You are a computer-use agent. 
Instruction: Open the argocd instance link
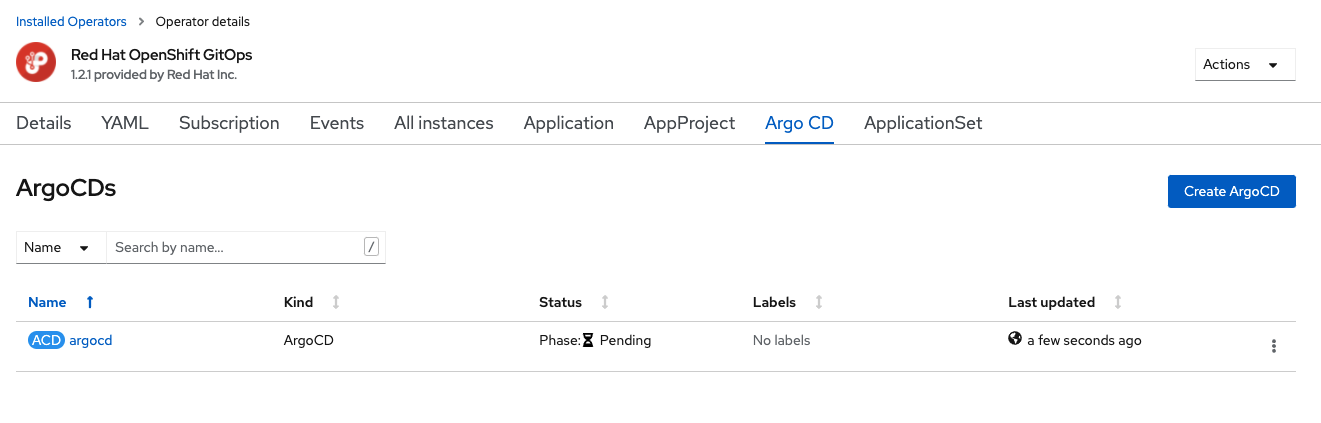[91, 340]
